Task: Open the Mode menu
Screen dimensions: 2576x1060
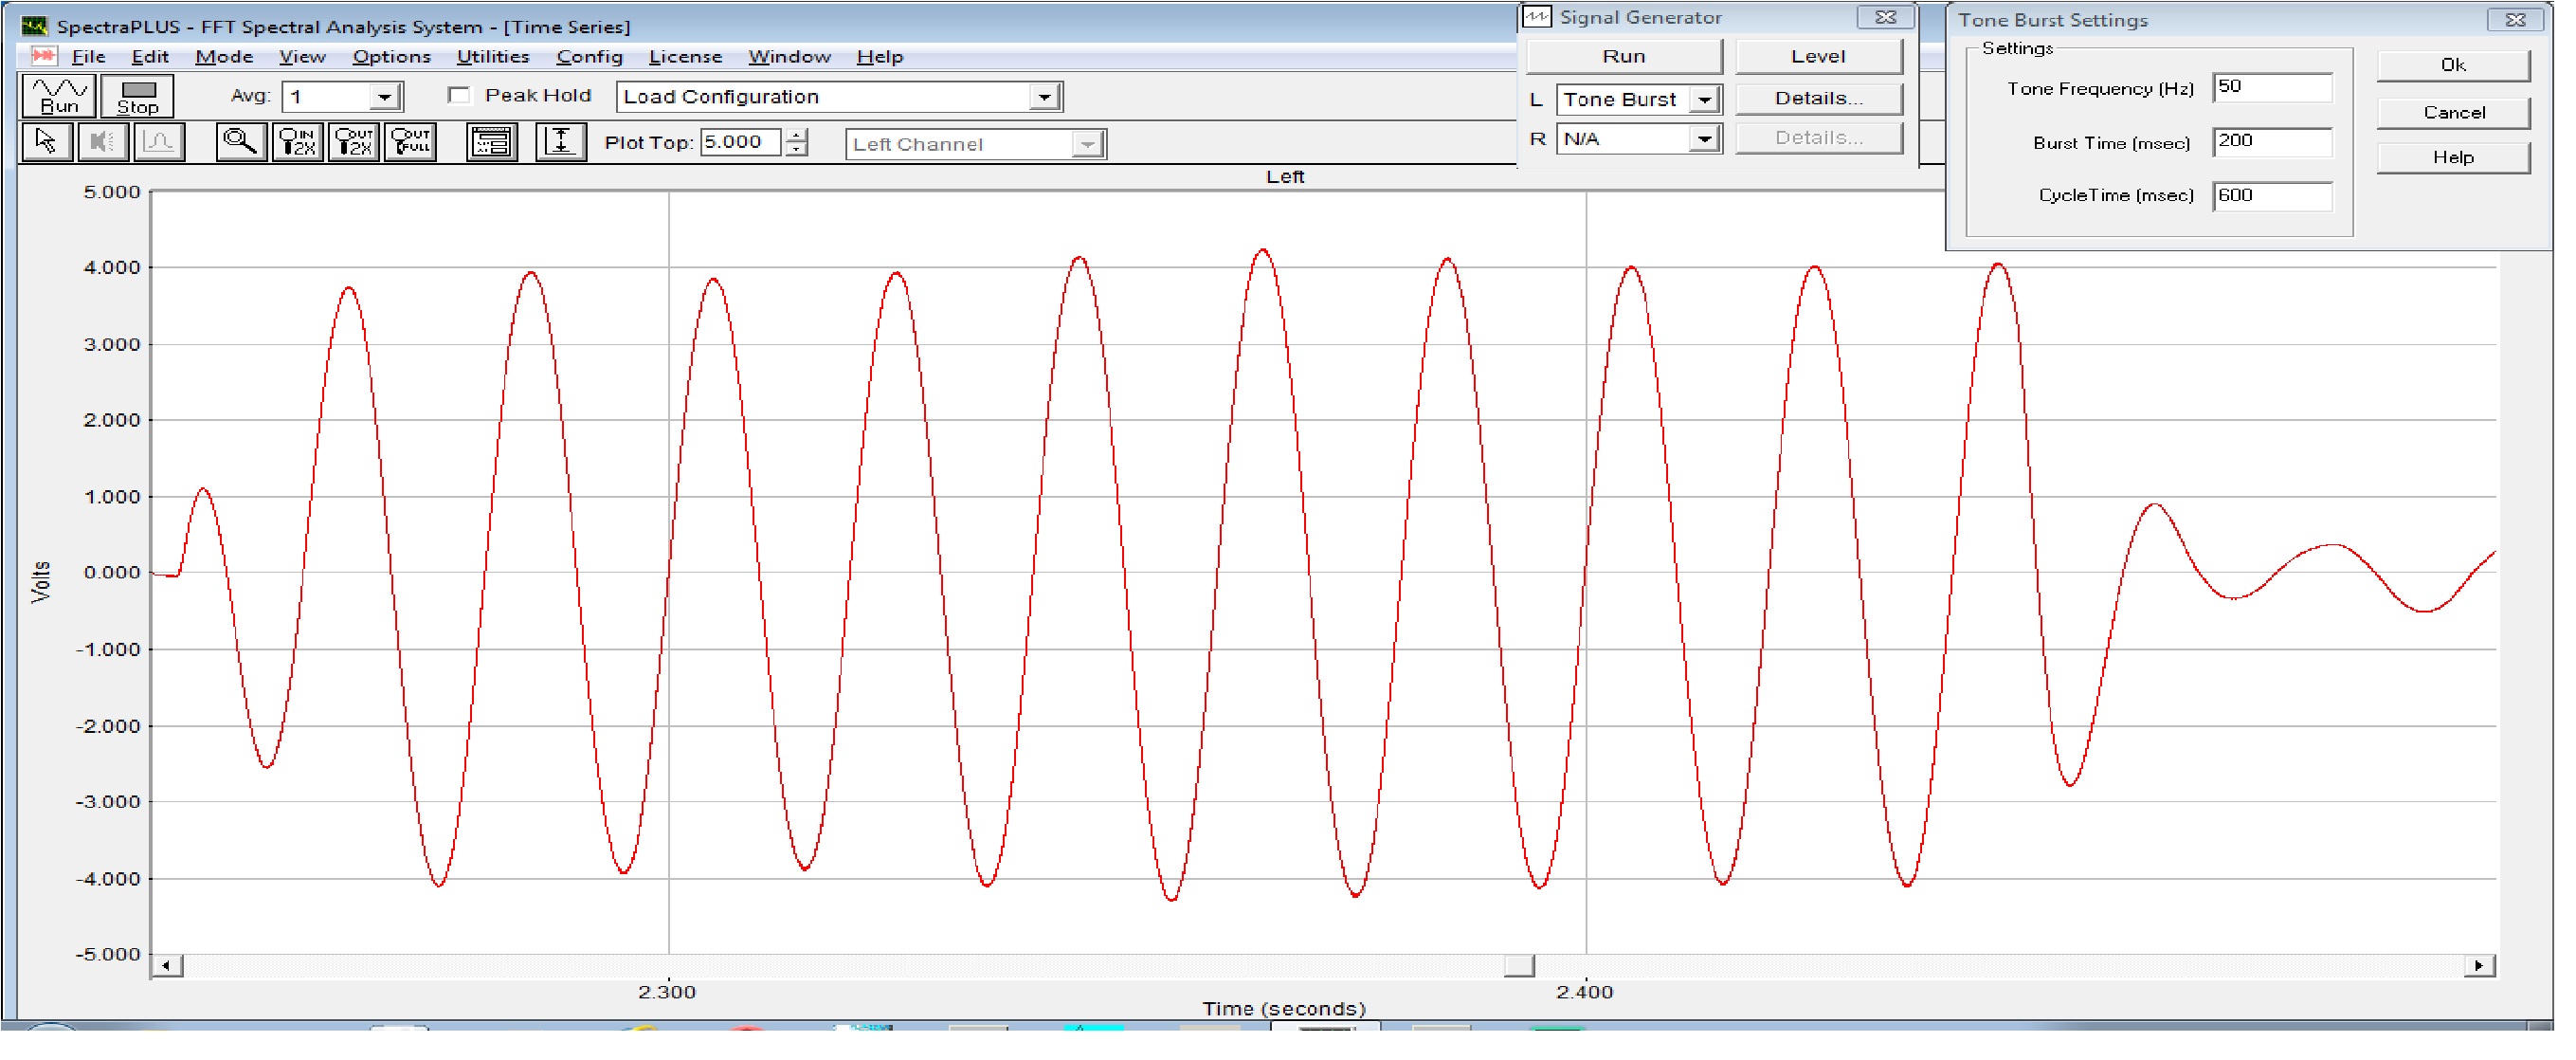Action: pyautogui.click(x=224, y=57)
